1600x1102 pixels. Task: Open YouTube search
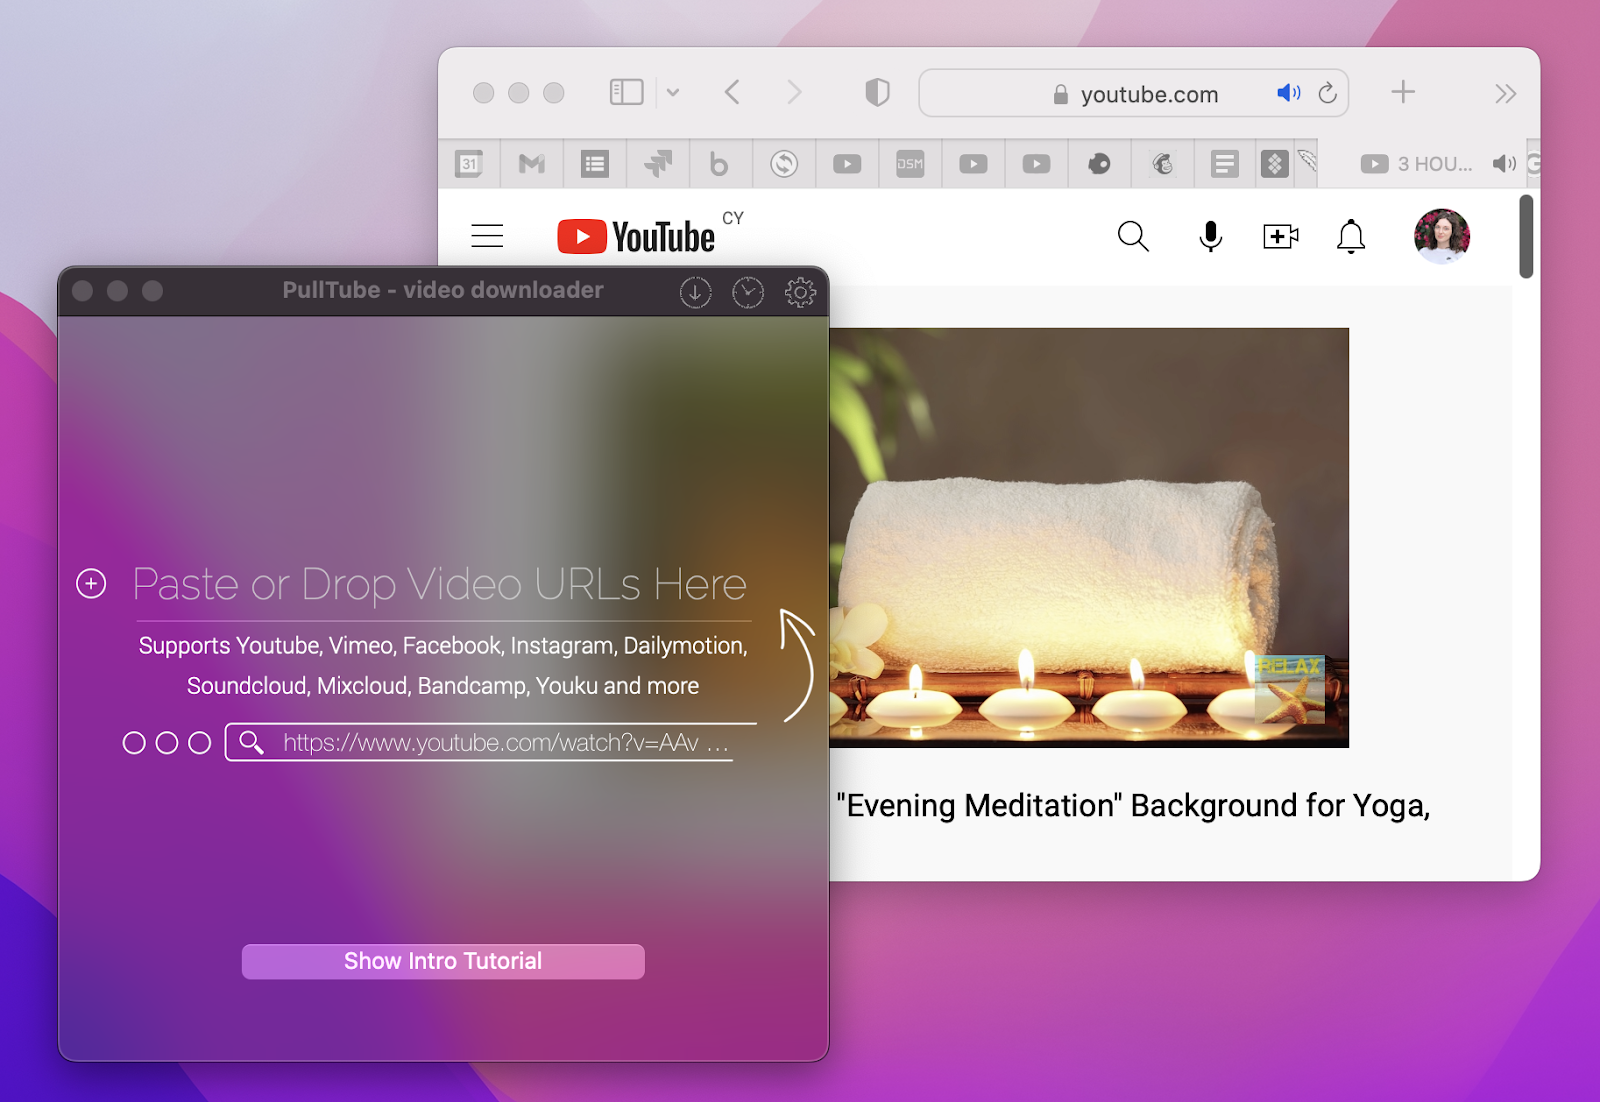pos(1133,236)
